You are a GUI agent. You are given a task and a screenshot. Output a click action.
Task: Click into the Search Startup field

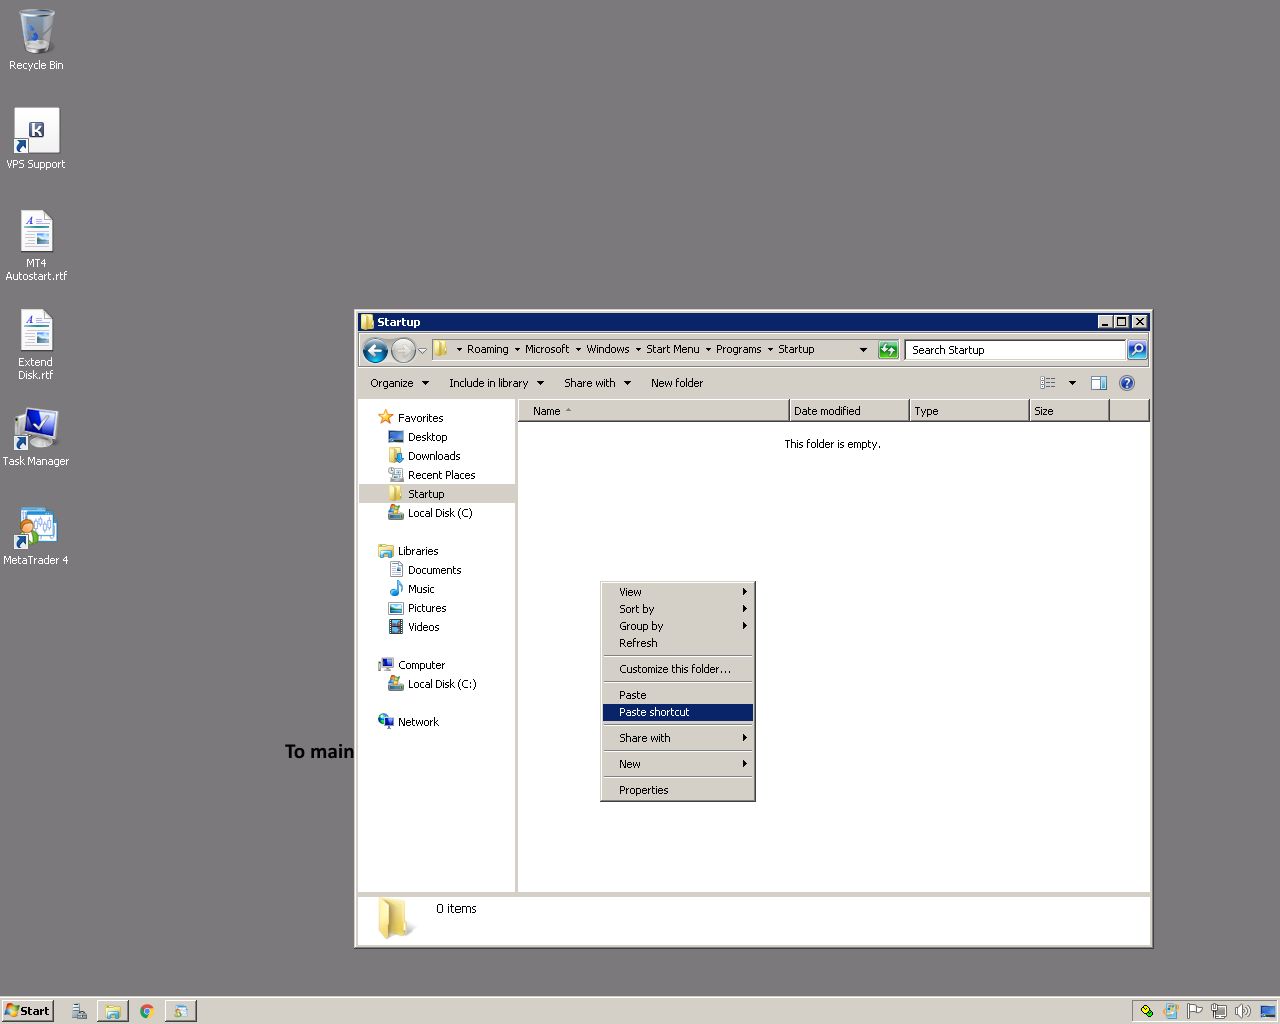[1014, 350]
